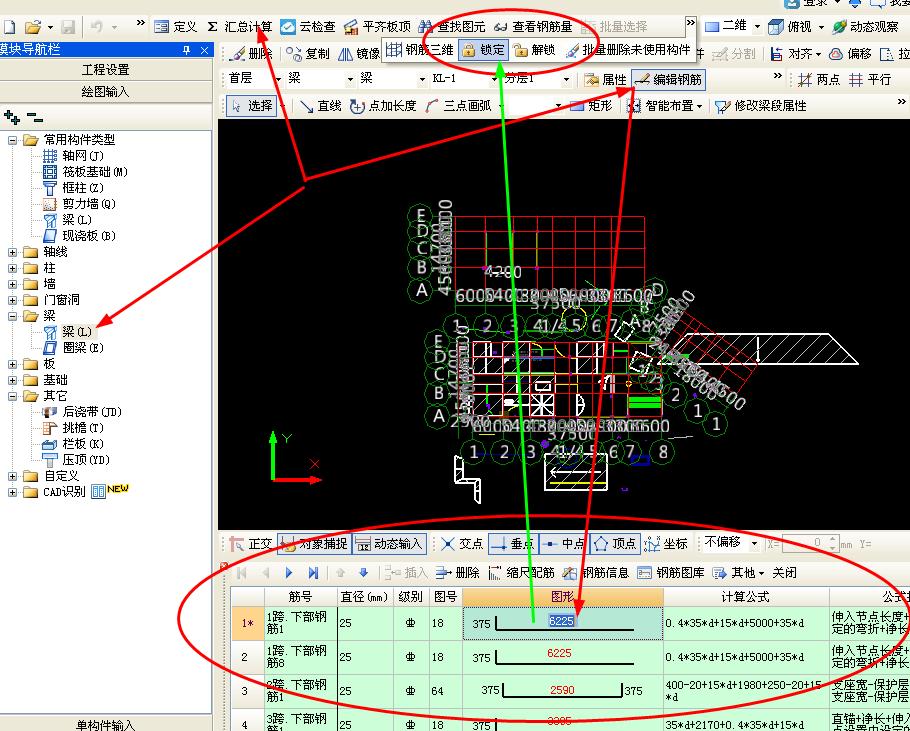910x731 pixels.
Task: Jump to last rebar record arrow
Action: pyautogui.click(x=313, y=573)
